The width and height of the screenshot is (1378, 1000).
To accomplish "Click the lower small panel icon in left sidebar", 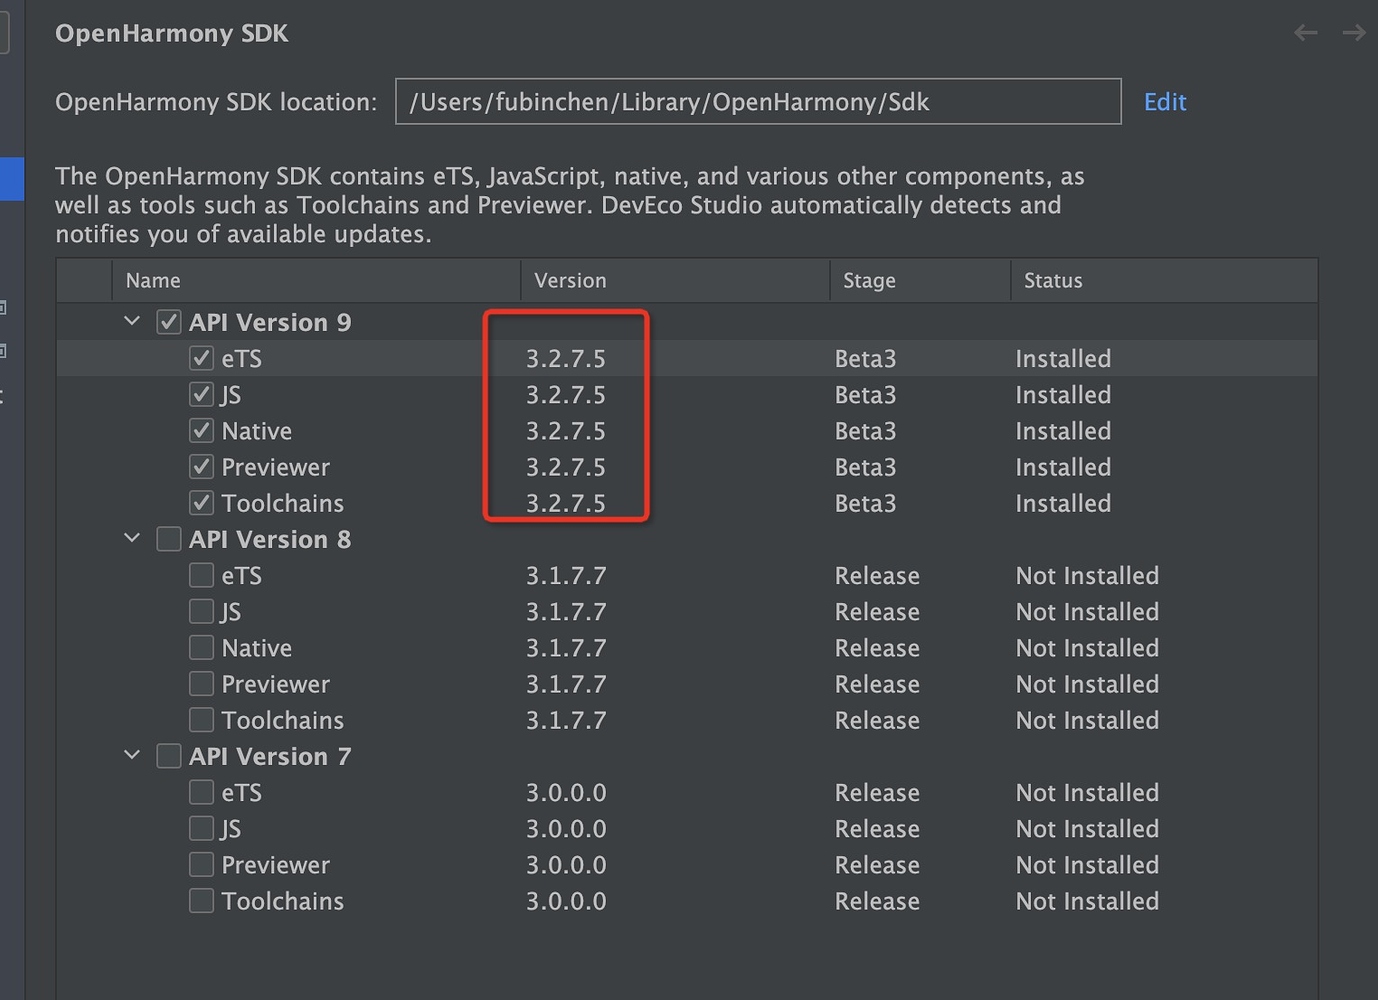I will coord(4,351).
